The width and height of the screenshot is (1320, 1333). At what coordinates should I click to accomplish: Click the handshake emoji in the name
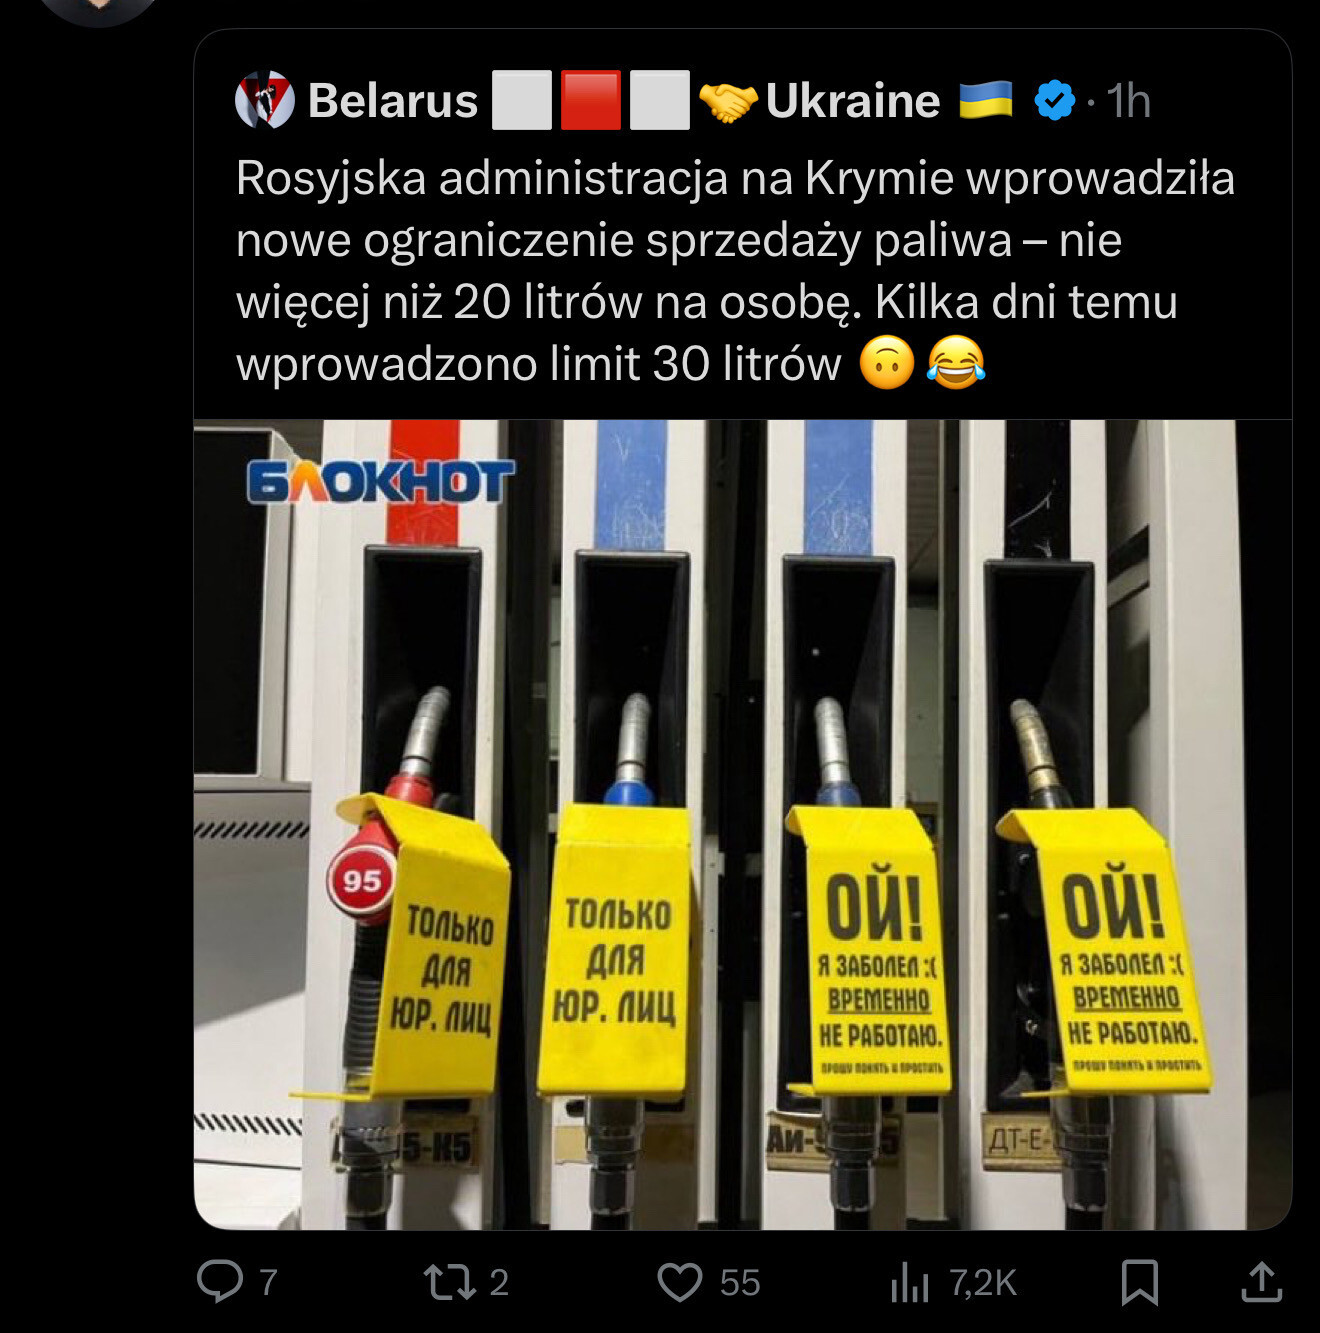click(x=728, y=100)
